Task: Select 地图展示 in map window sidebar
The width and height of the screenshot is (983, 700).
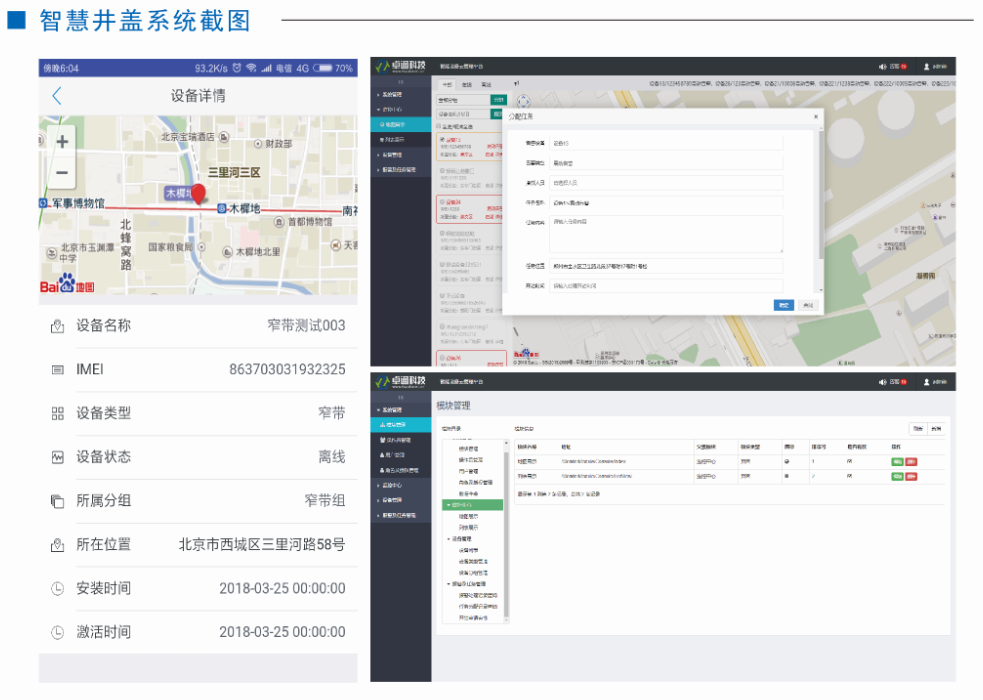Action: tap(401, 125)
